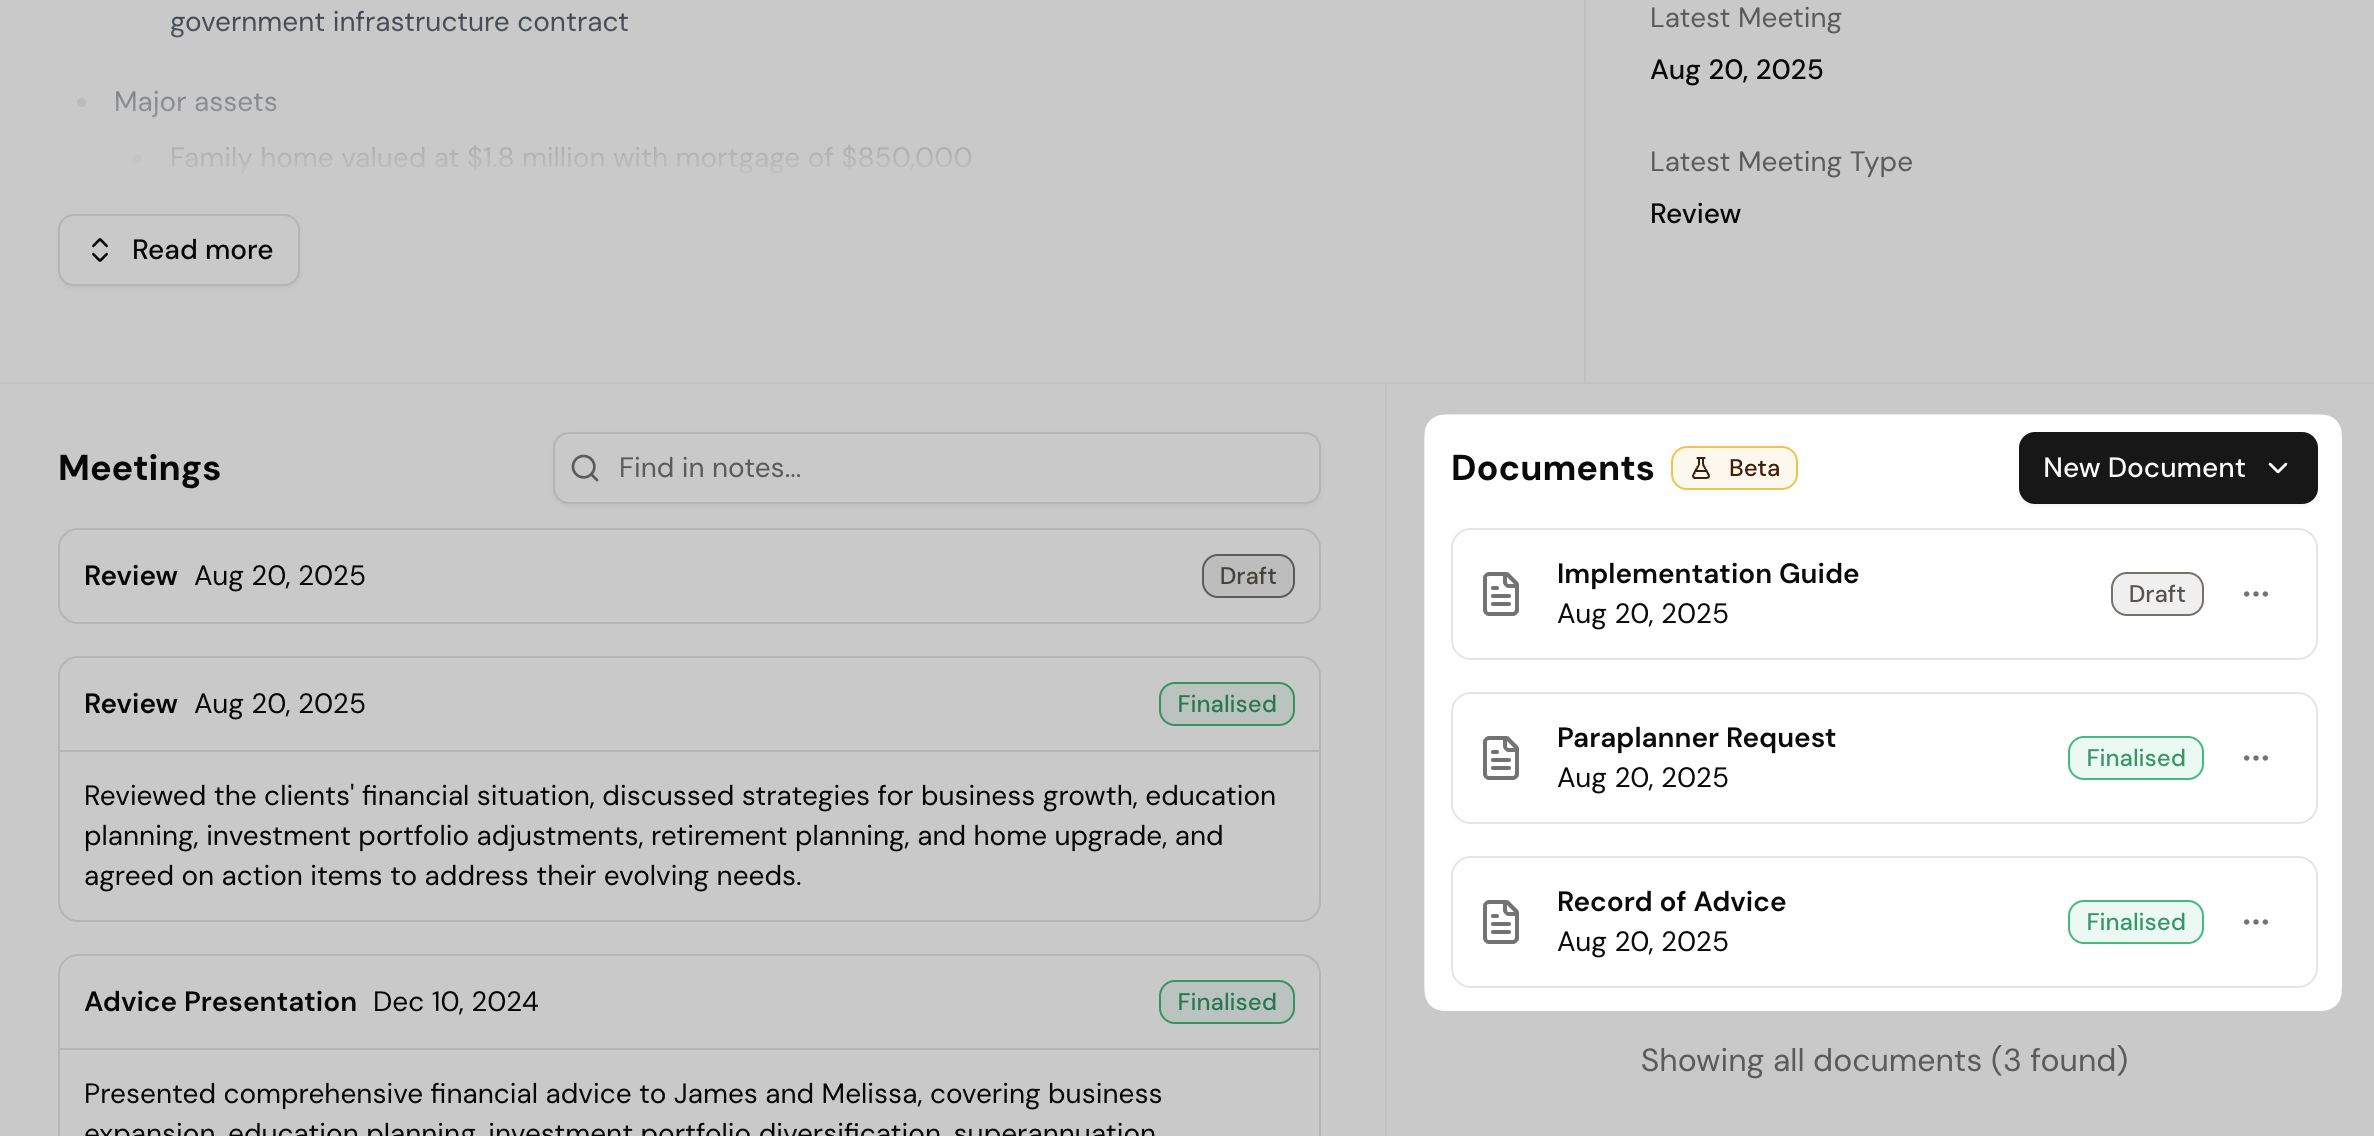The height and width of the screenshot is (1136, 2374).
Task: Expand summary with Read more button
Action: [179, 250]
